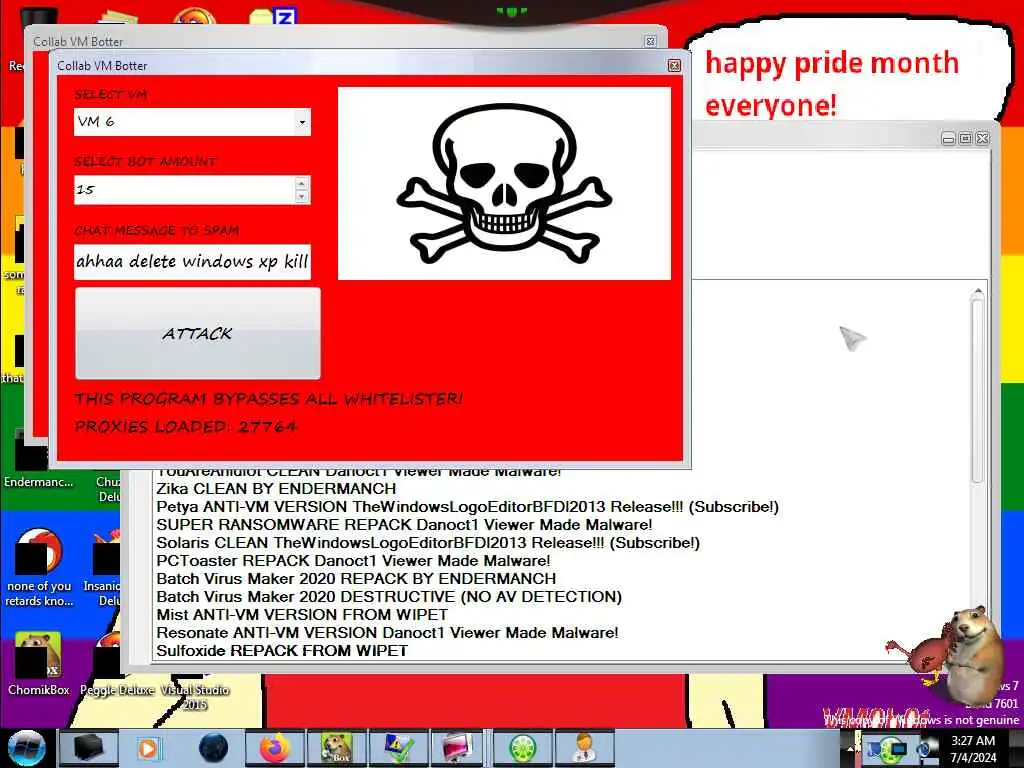Screen dimensions: 1024x768
Task: Open the SELECT VM combo box showing VM 6
Action: pyautogui.click(x=192, y=122)
